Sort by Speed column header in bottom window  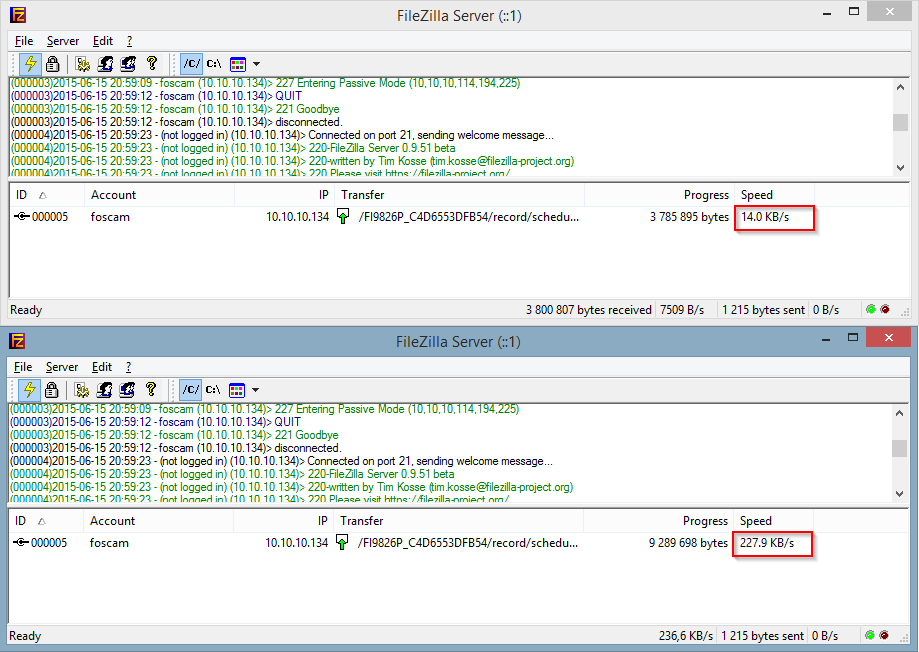[774, 521]
